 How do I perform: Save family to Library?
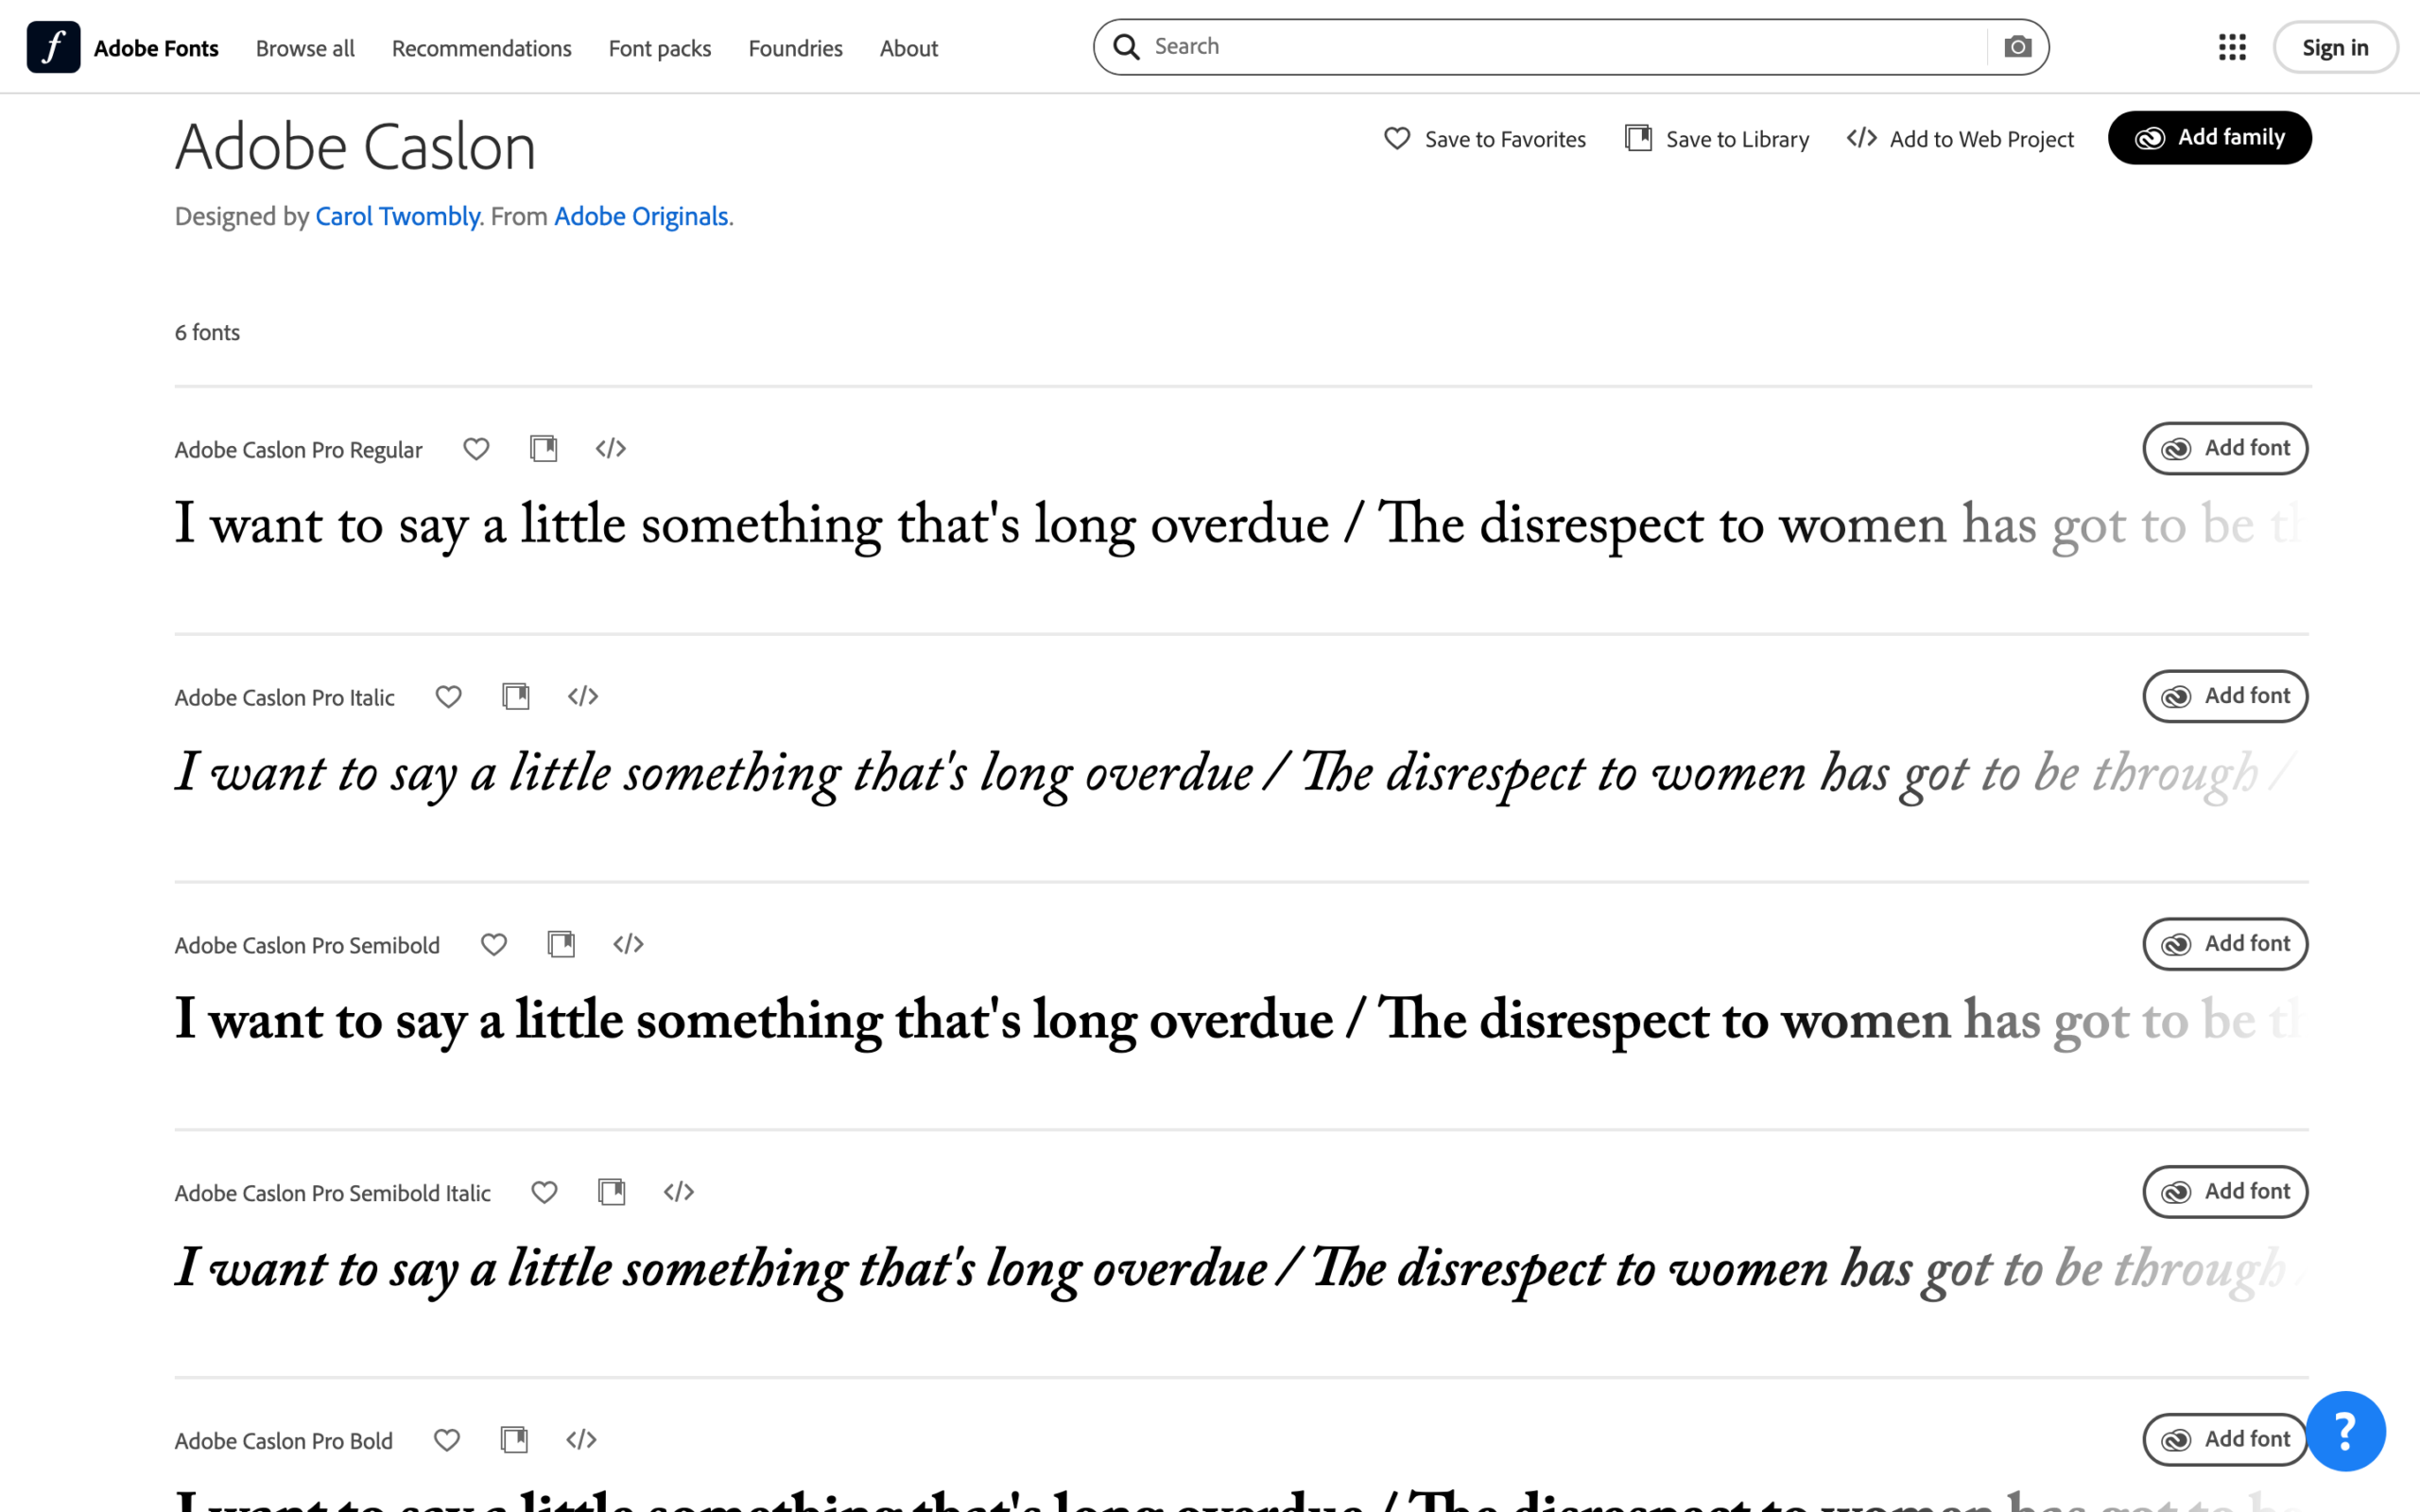click(x=1717, y=139)
